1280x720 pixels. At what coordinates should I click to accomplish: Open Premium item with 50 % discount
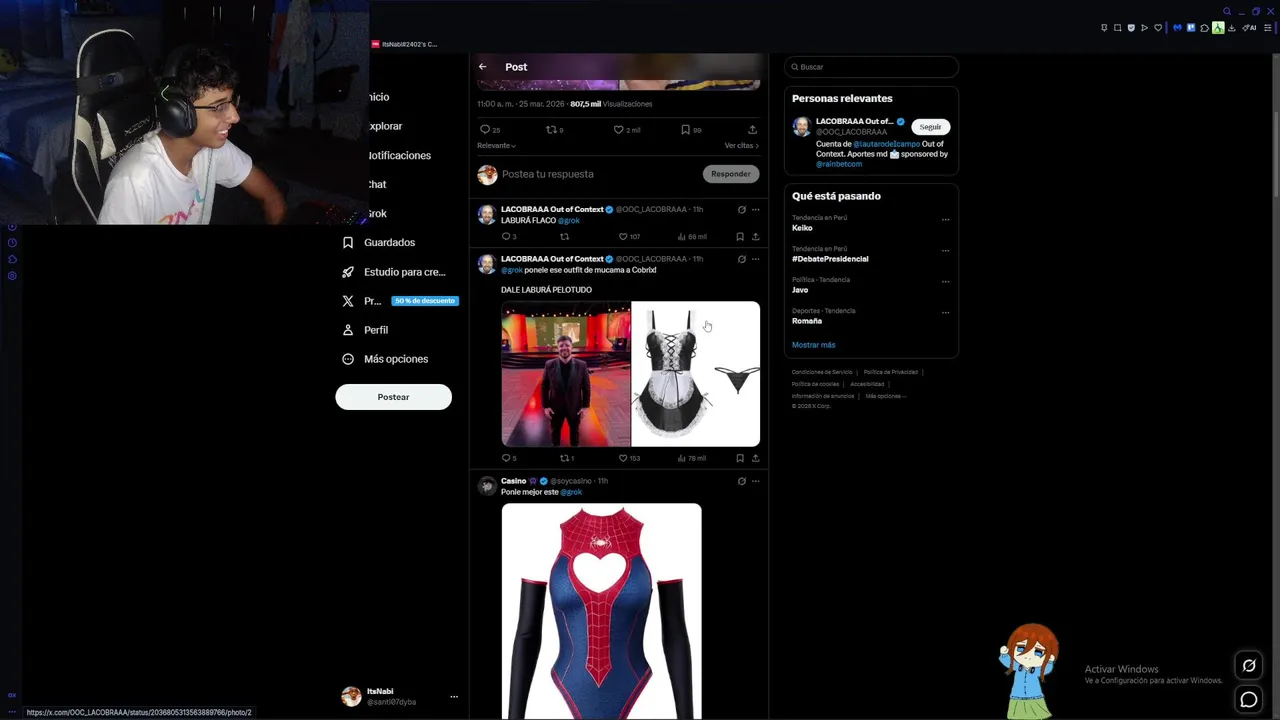coord(398,301)
